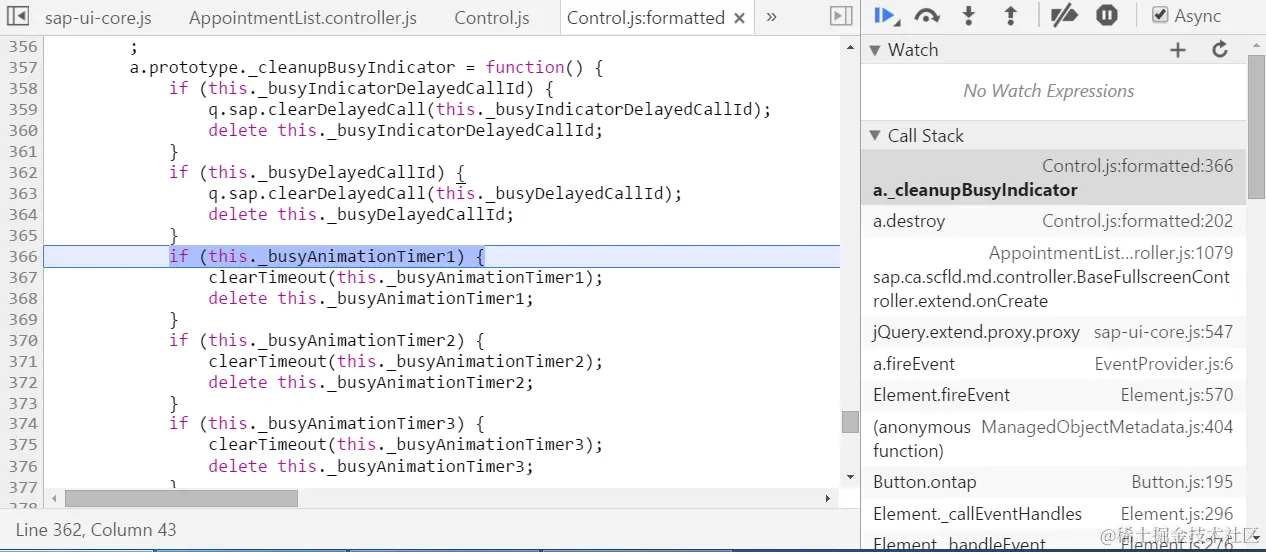Open AppointmentList...roller.js:1079 link

click(1111, 253)
